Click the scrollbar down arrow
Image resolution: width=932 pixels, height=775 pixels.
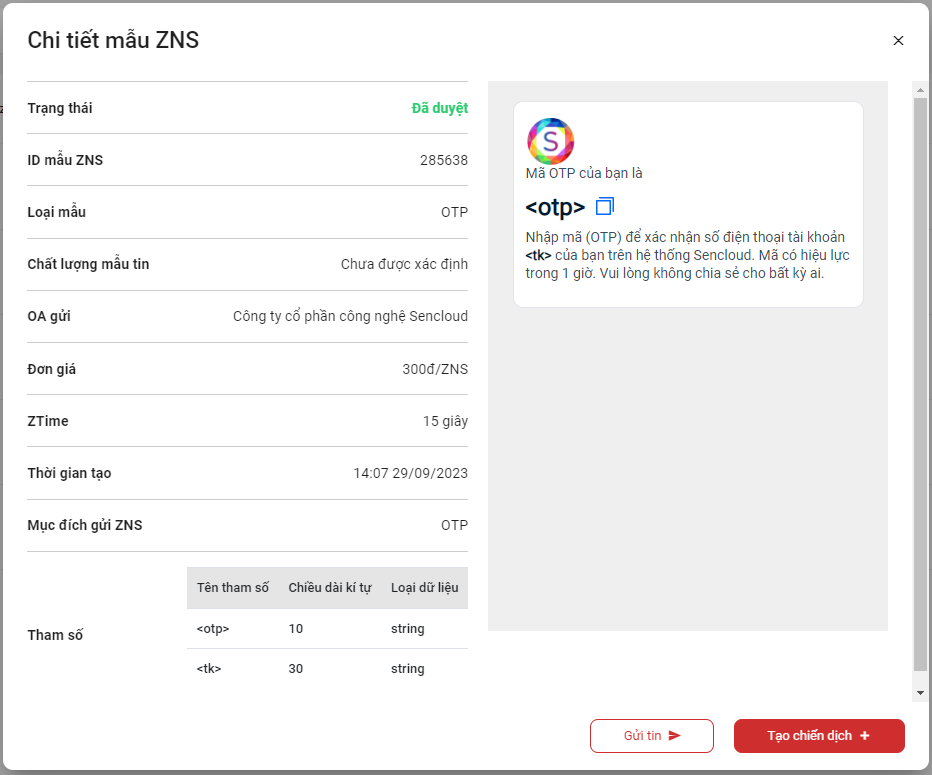(920, 692)
